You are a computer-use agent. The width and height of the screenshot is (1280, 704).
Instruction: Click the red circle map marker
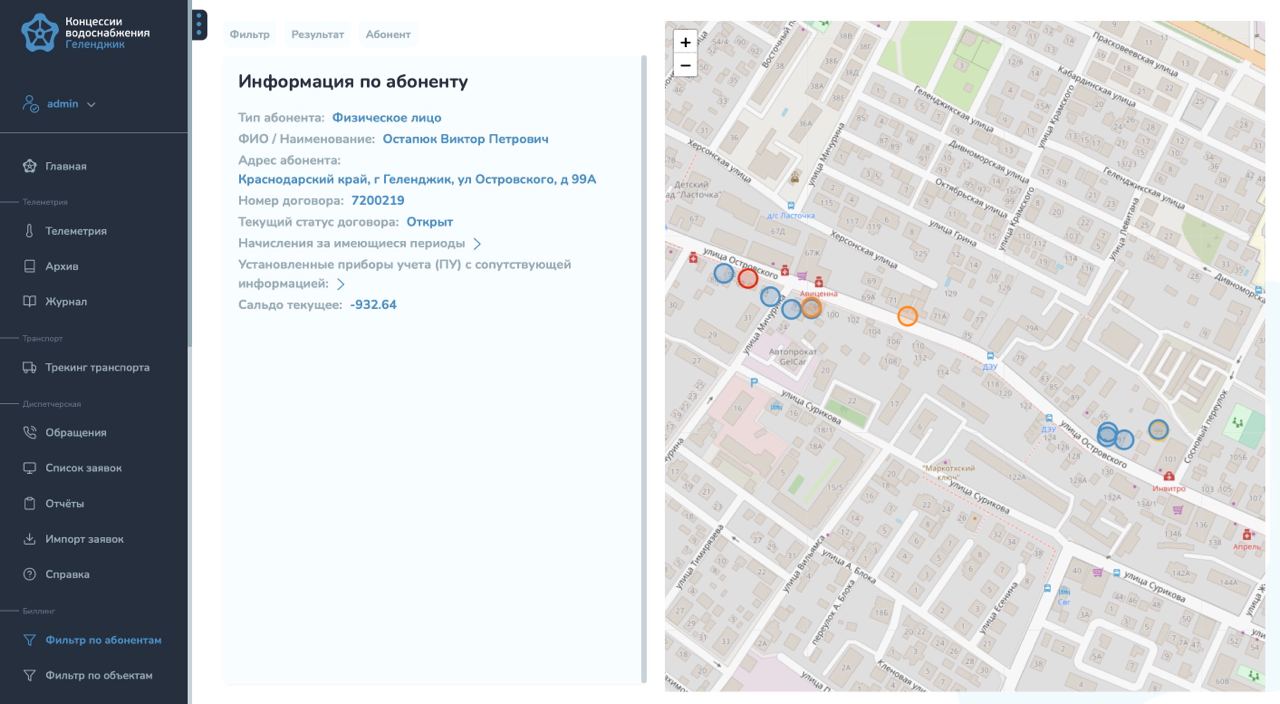pyautogui.click(x=747, y=278)
